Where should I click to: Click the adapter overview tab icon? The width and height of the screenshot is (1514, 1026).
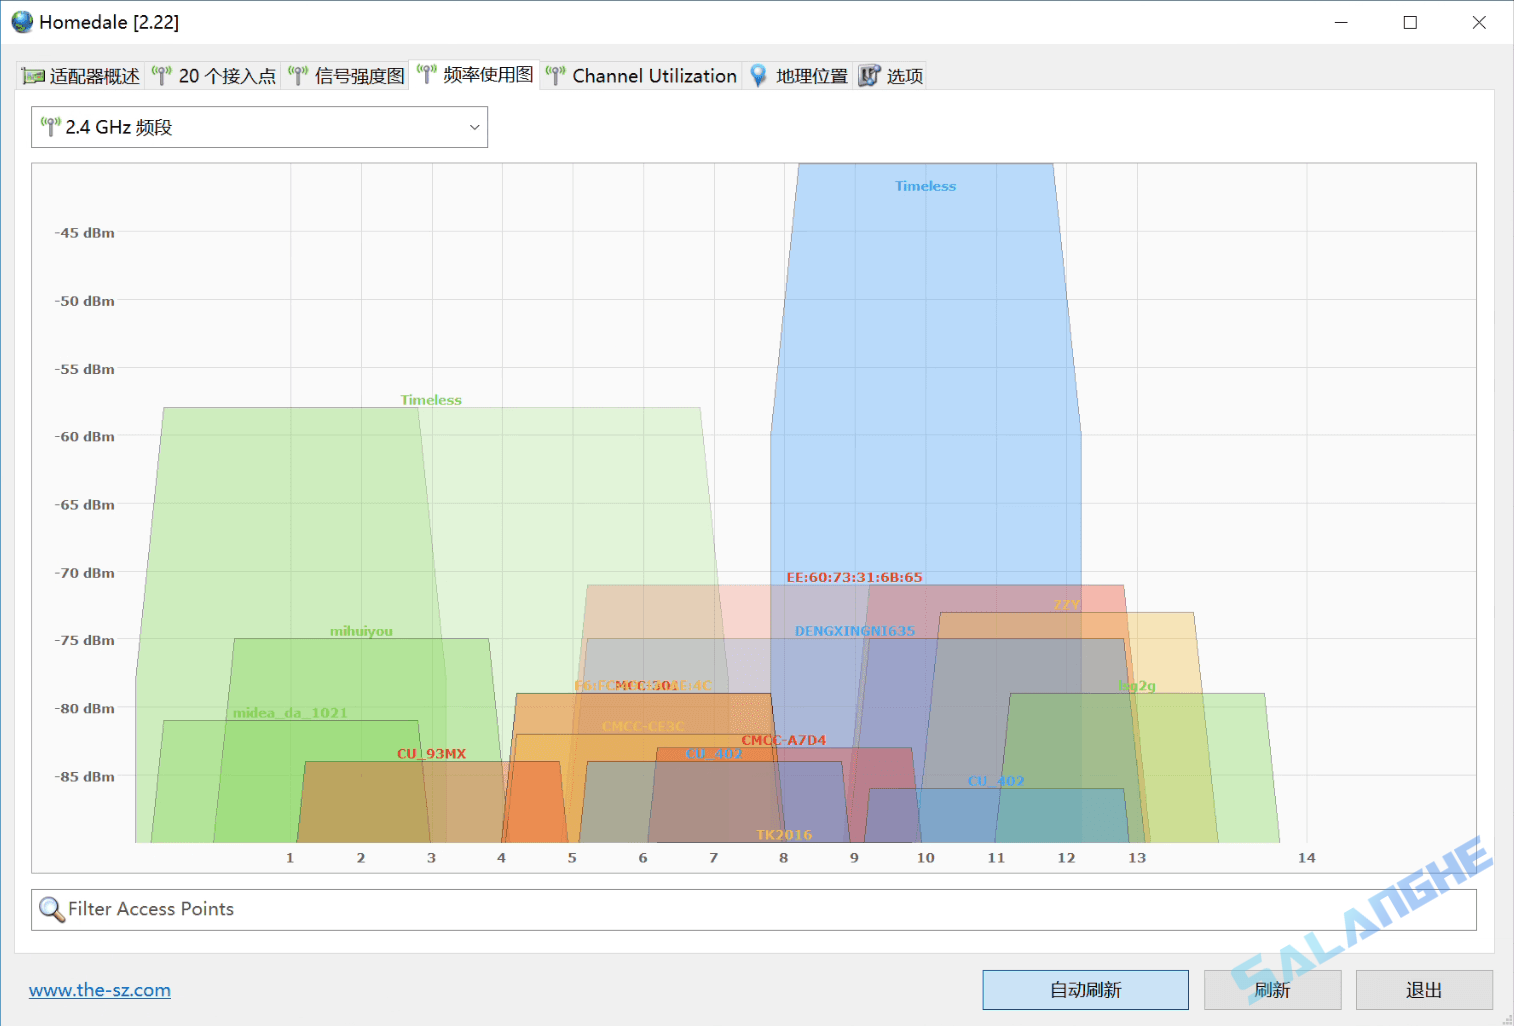[x=33, y=76]
